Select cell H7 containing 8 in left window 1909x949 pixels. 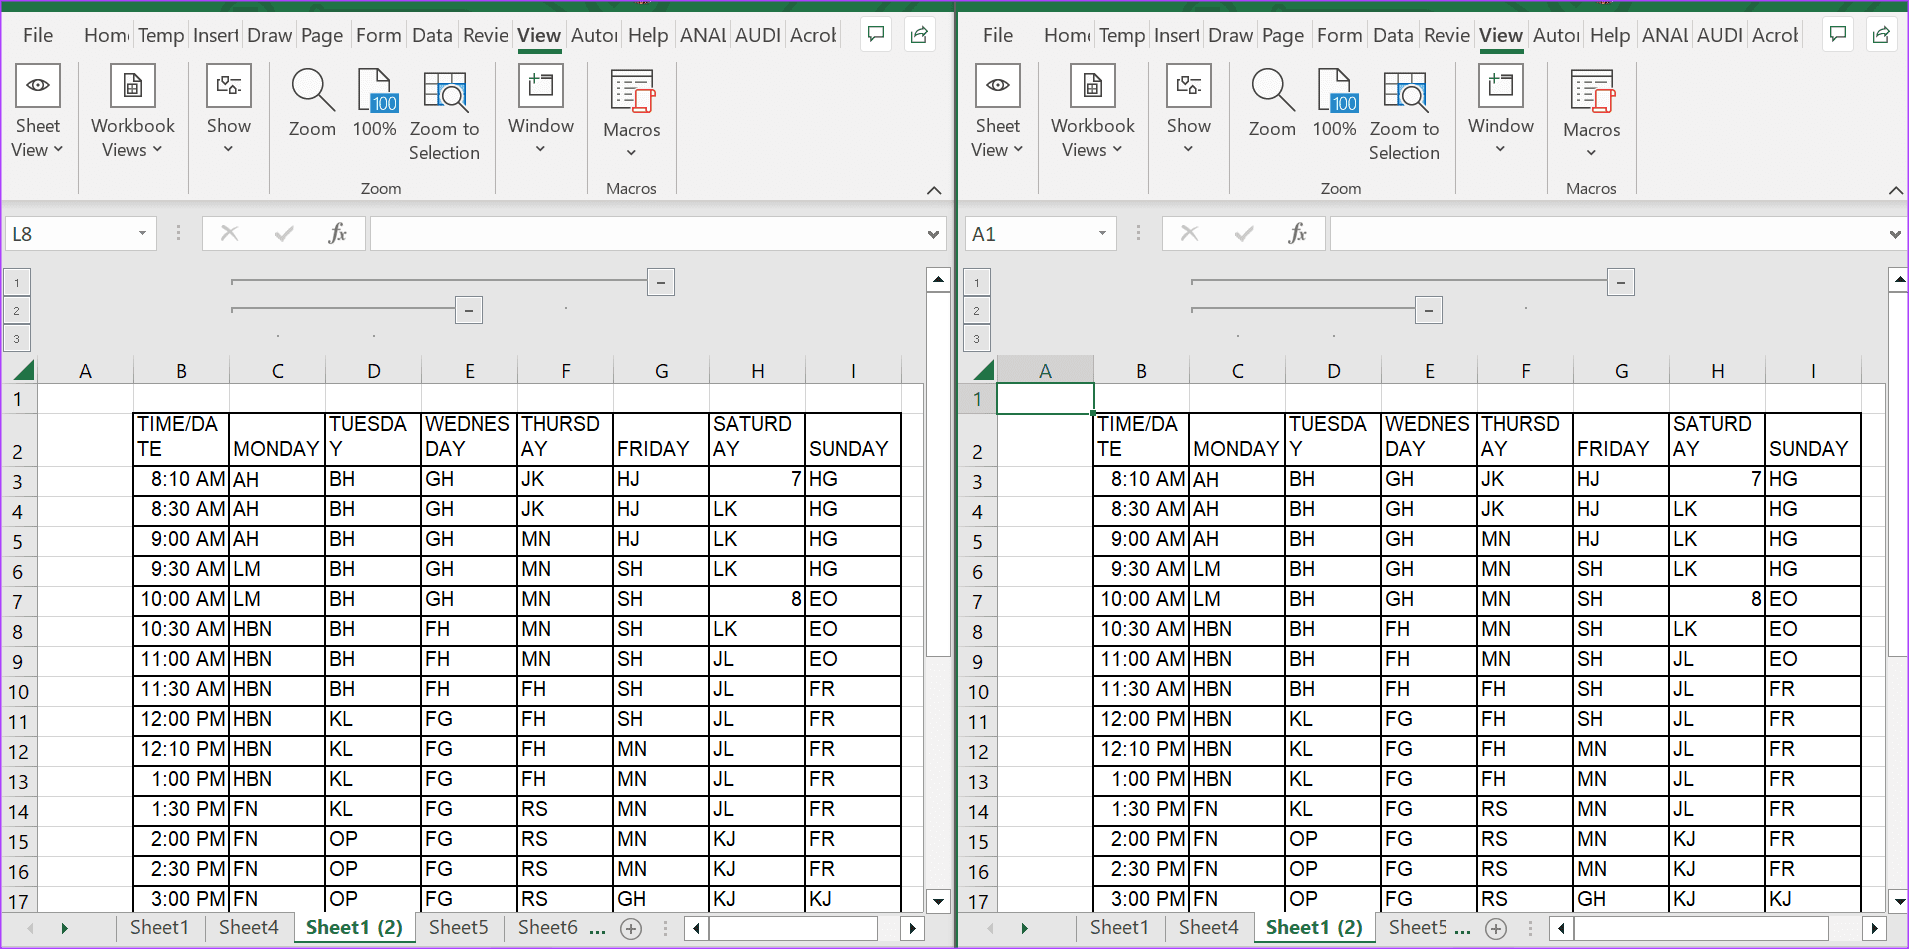757,599
